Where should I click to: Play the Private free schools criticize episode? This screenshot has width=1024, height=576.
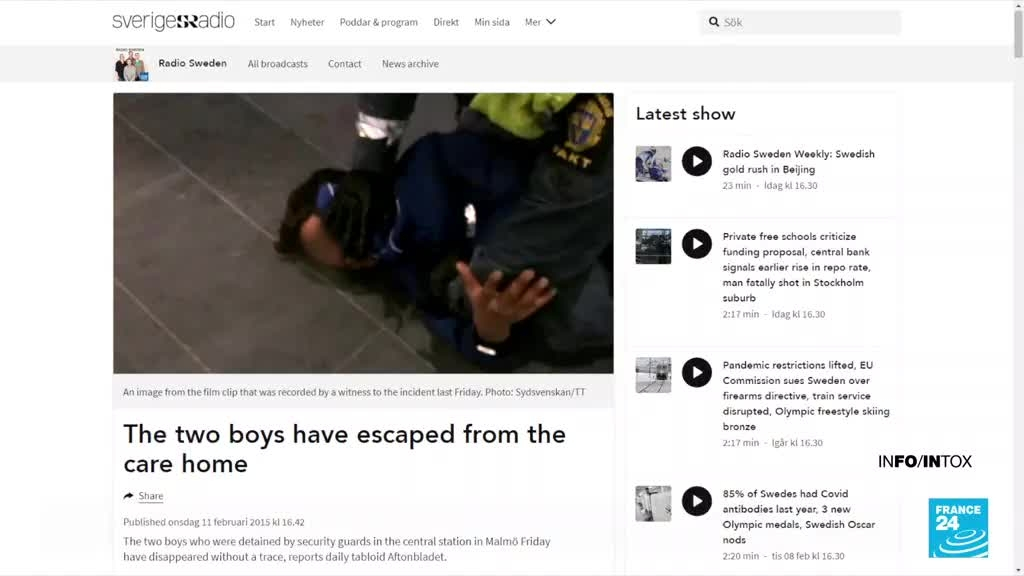pyautogui.click(x=697, y=244)
